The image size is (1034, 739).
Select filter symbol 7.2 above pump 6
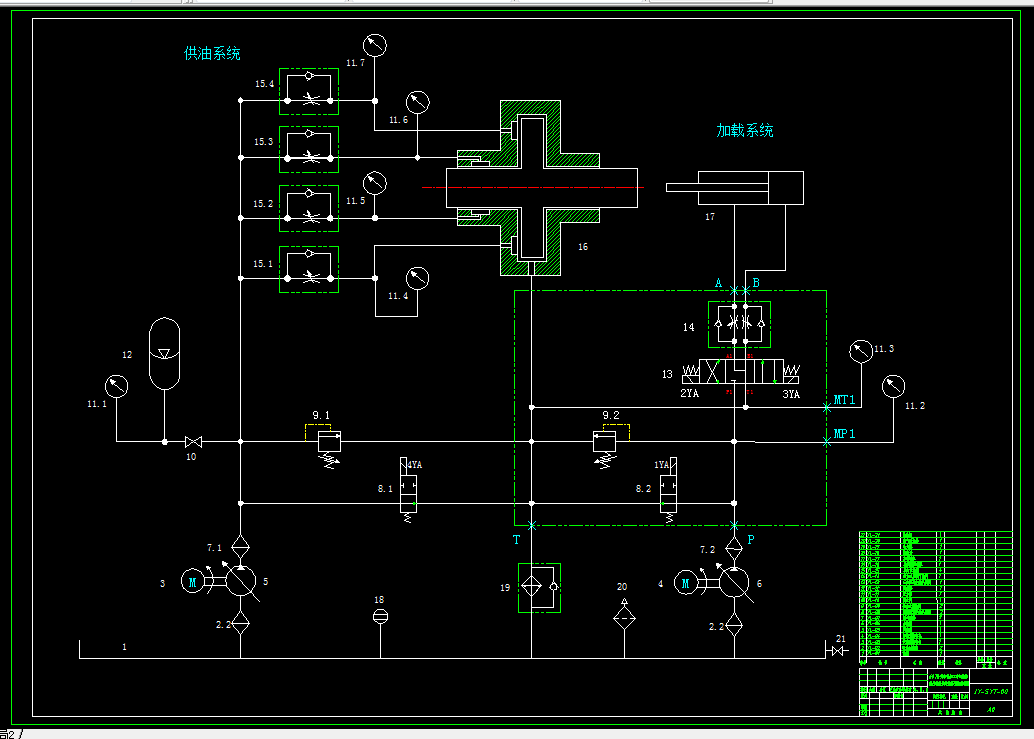click(734, 548)
